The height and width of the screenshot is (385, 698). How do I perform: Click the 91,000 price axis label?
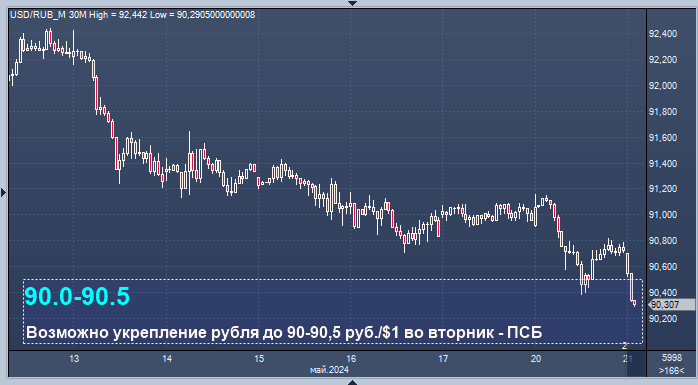click(663, 215)
